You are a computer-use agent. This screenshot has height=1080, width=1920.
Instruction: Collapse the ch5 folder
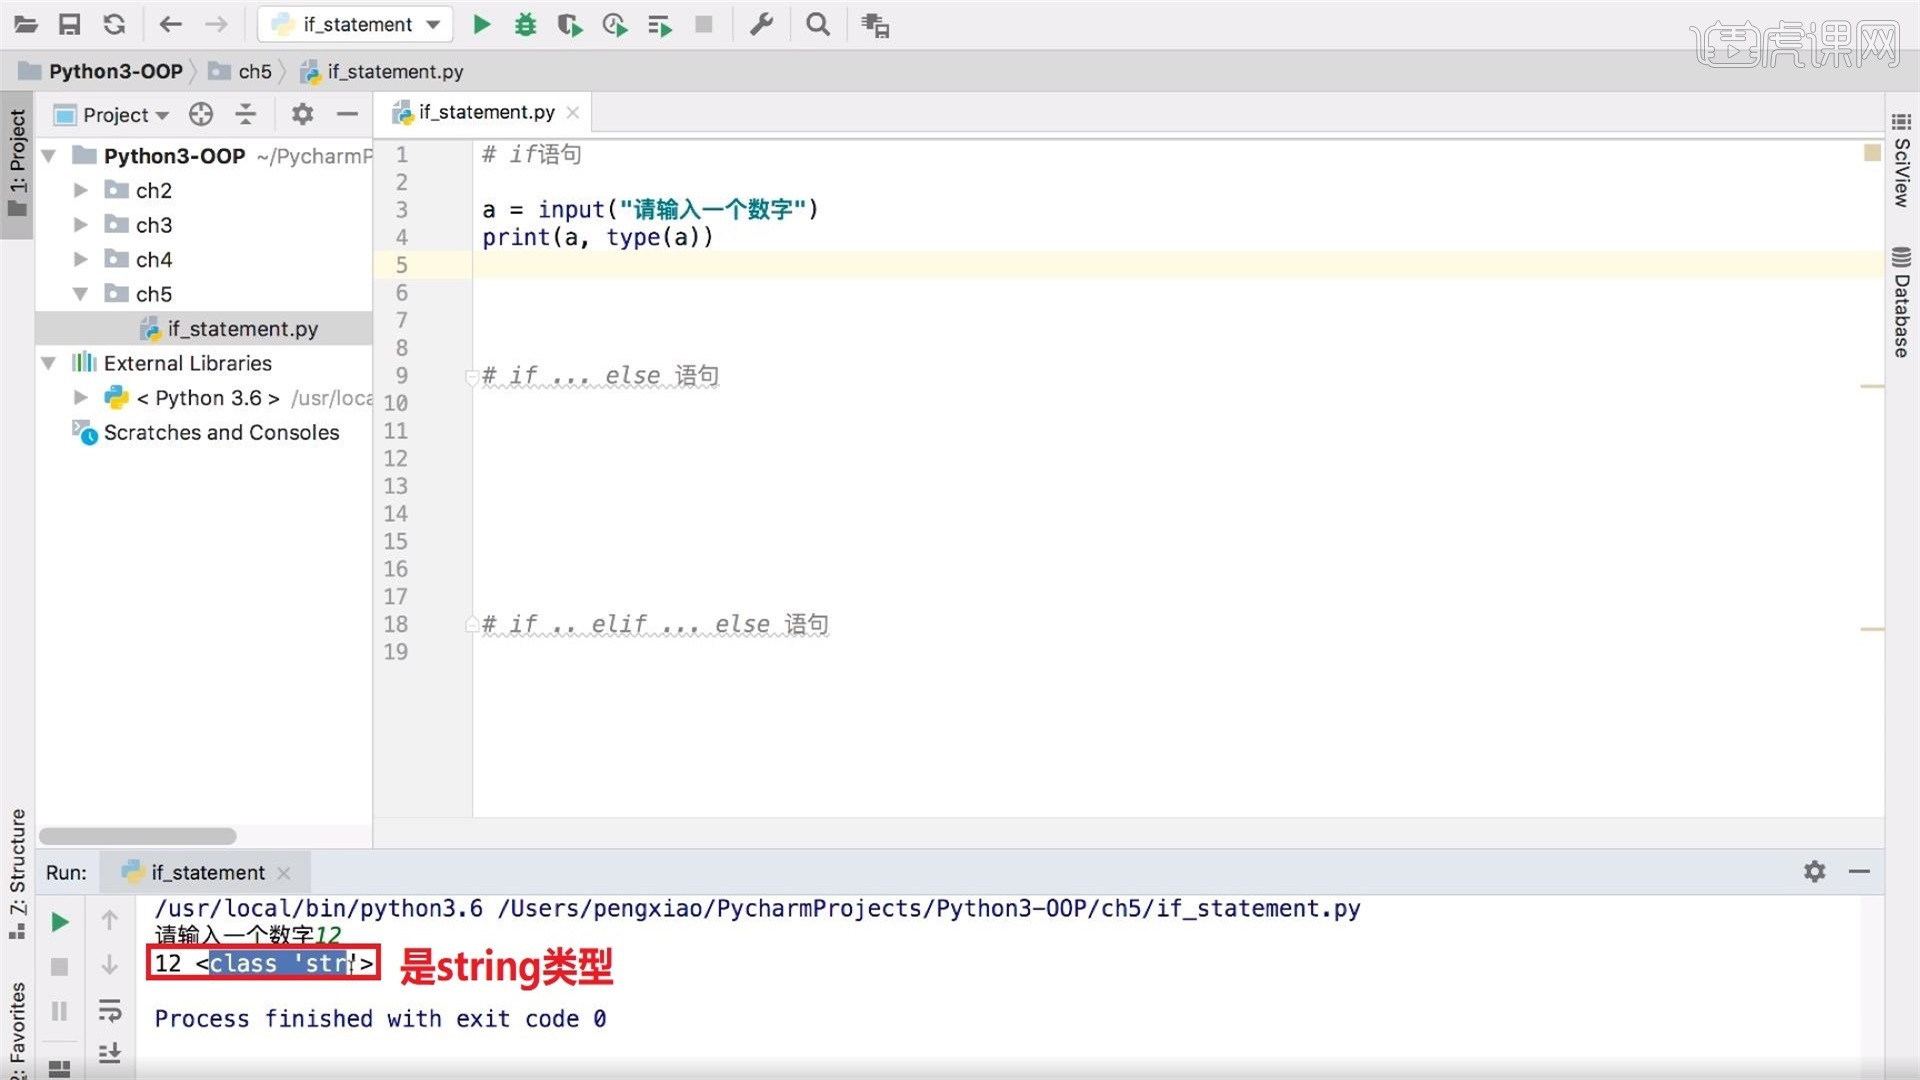[81, 294]
